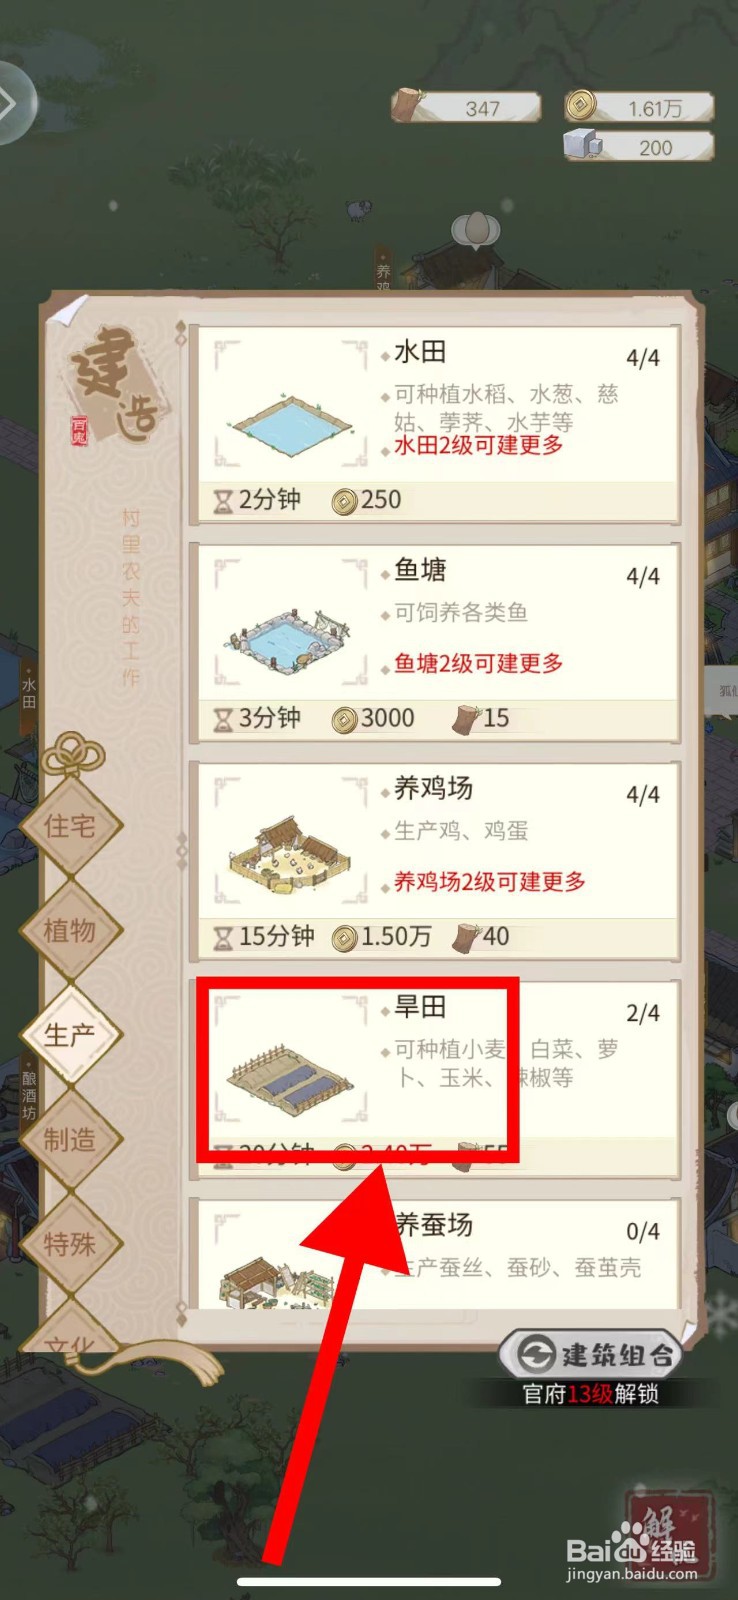Open the 住宅 residence category tab

(70, 826)
